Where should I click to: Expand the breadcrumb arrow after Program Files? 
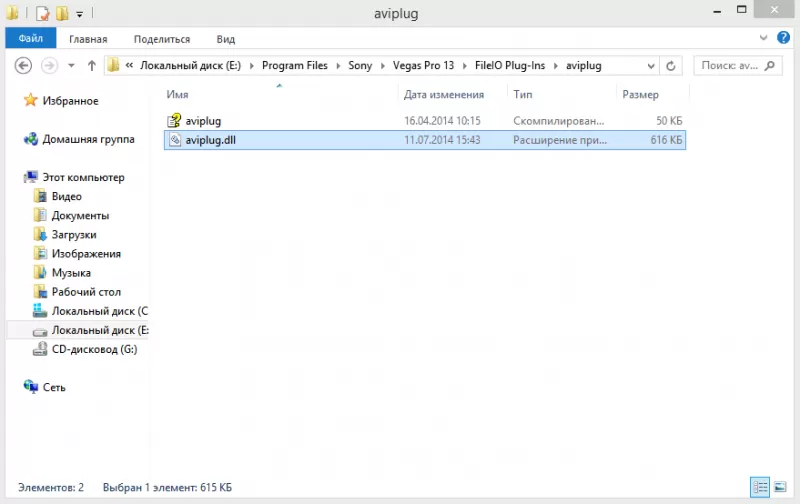pos(338,66)
